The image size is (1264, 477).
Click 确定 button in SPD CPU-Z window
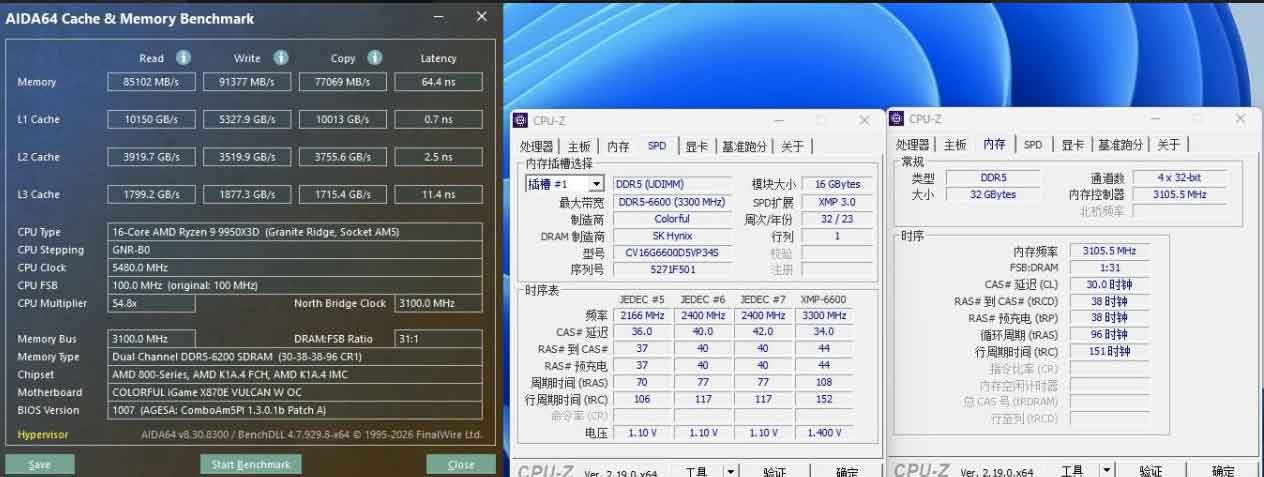[847, 471]
